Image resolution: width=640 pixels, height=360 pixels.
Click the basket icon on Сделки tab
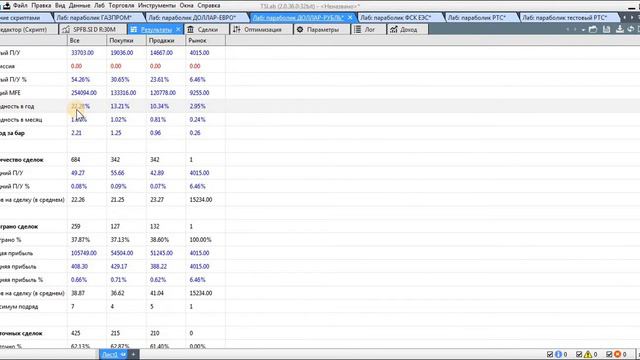pyautogui.click(x=191, y=29)
